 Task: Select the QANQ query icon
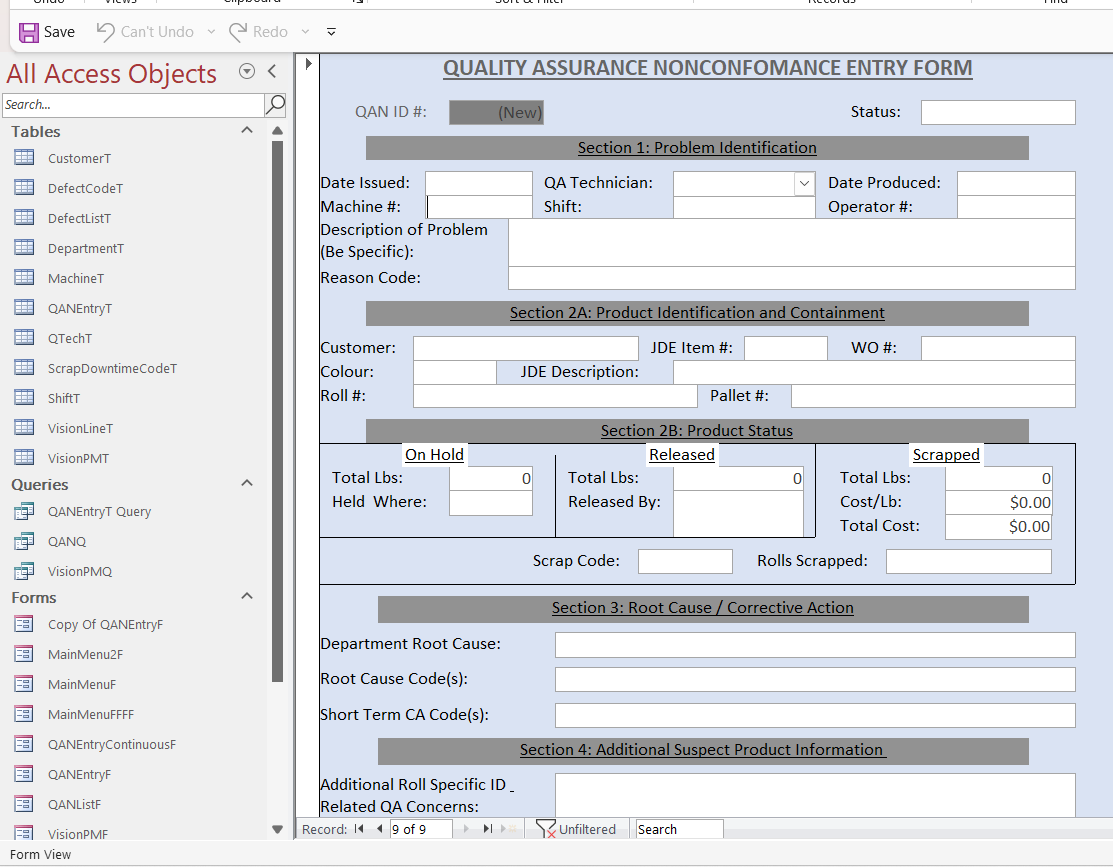click(24, 540)
